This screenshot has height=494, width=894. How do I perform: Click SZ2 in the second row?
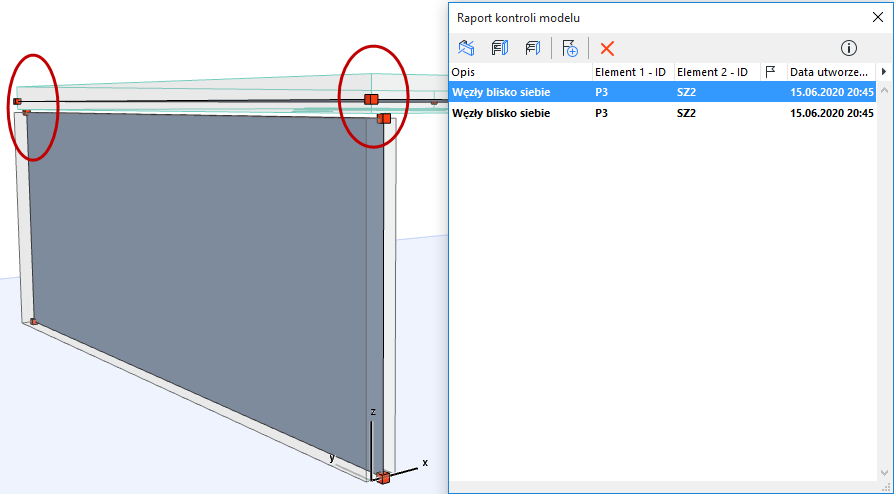(x=686, y=114)
